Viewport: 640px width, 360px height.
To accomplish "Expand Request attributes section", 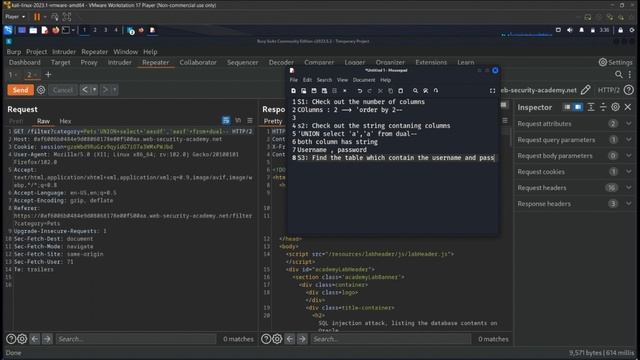I will coord(575,124).
